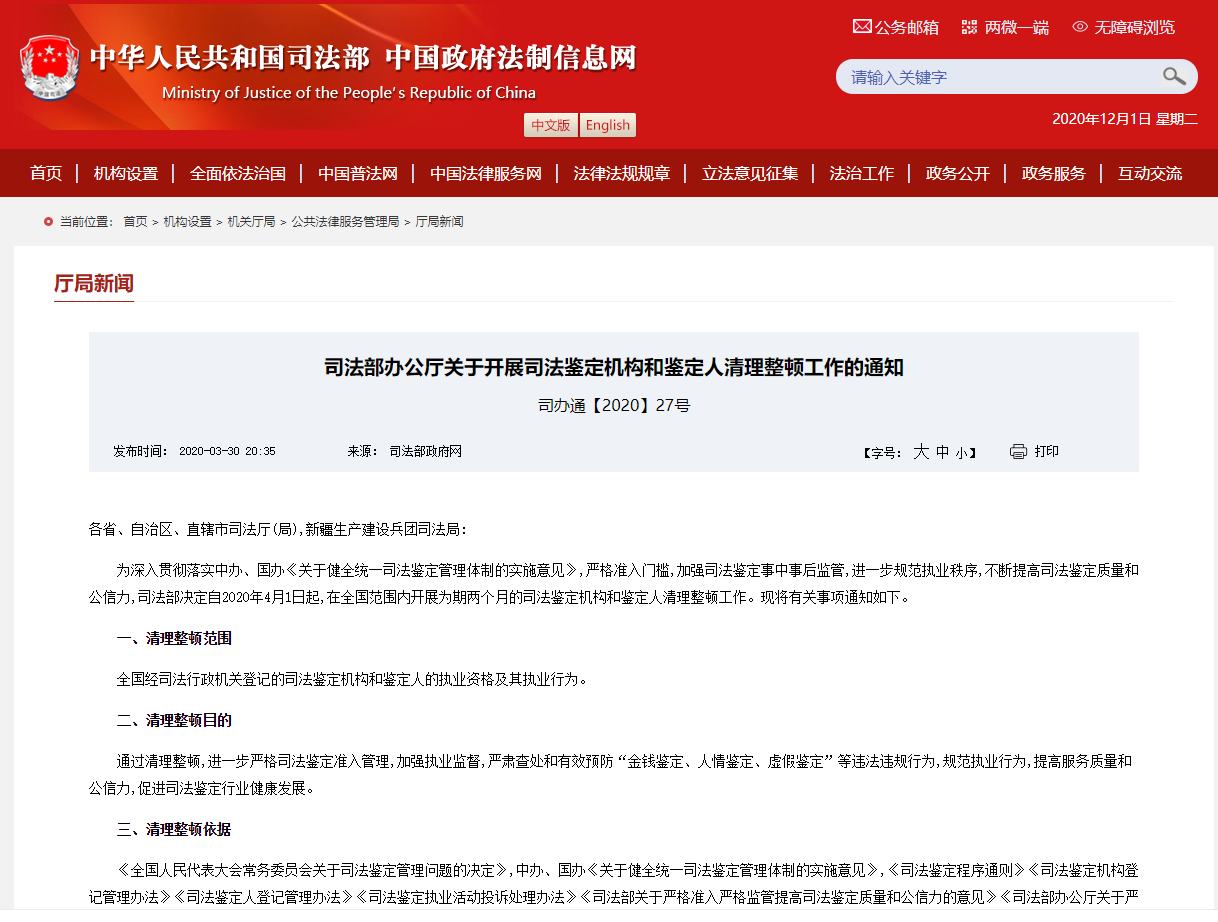
Task: Go to 机关厅局 in the breadcrumb
Action: click(x=251, y=221)
